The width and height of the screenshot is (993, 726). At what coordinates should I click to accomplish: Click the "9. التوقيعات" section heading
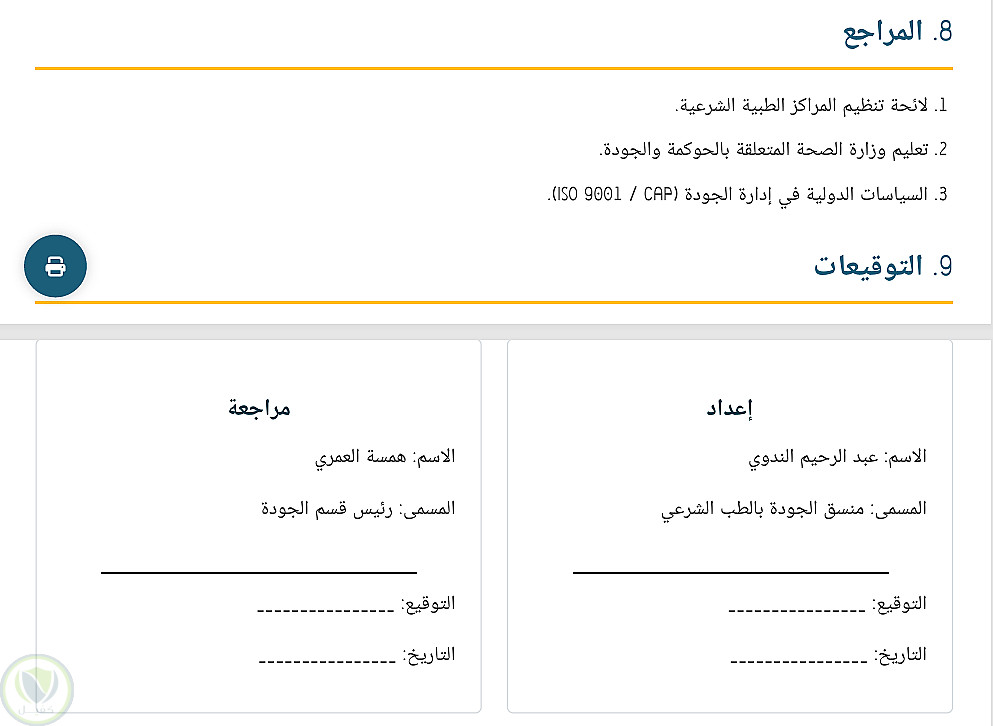[x=883, y=267]
